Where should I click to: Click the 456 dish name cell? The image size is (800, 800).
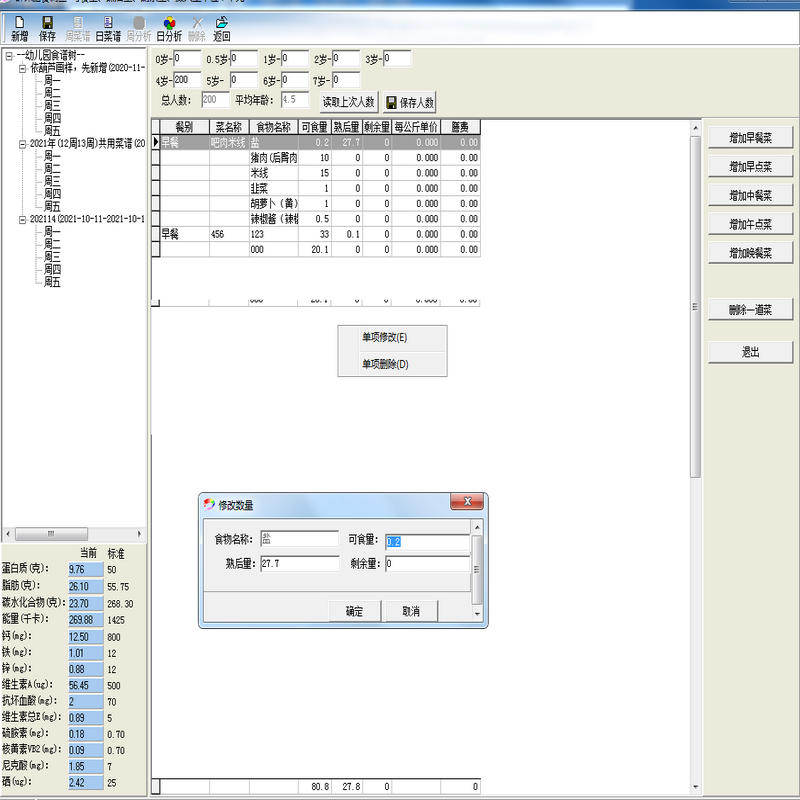229,234
